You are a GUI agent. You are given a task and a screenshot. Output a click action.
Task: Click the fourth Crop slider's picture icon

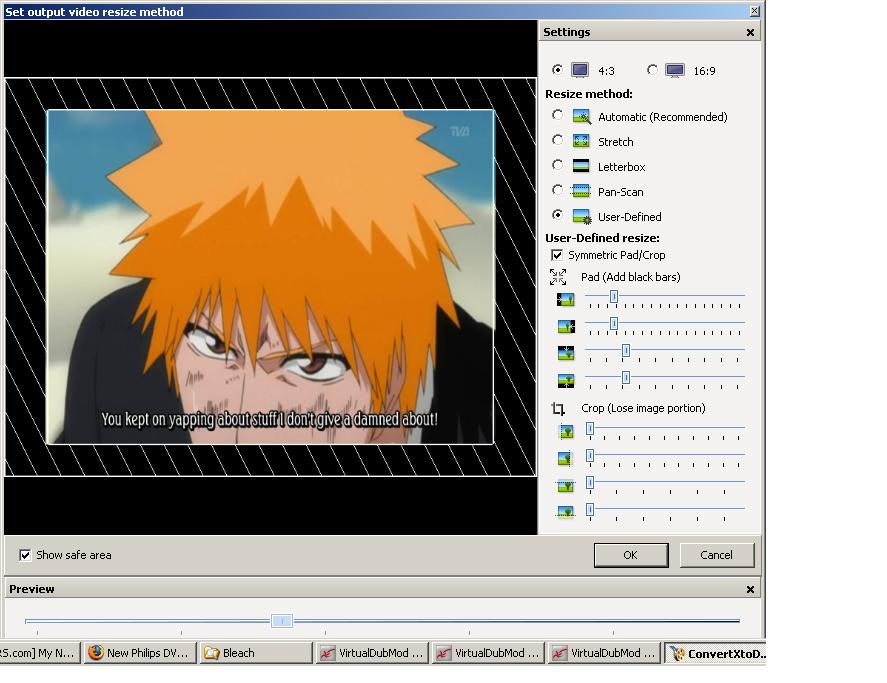pyautogui.click(x=566, y=512)
